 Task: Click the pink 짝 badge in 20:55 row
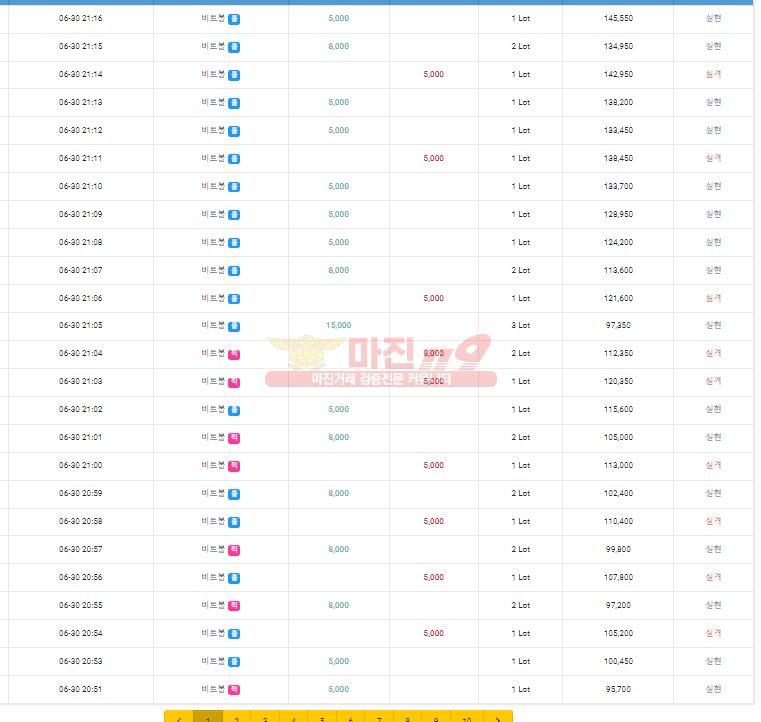234,606
